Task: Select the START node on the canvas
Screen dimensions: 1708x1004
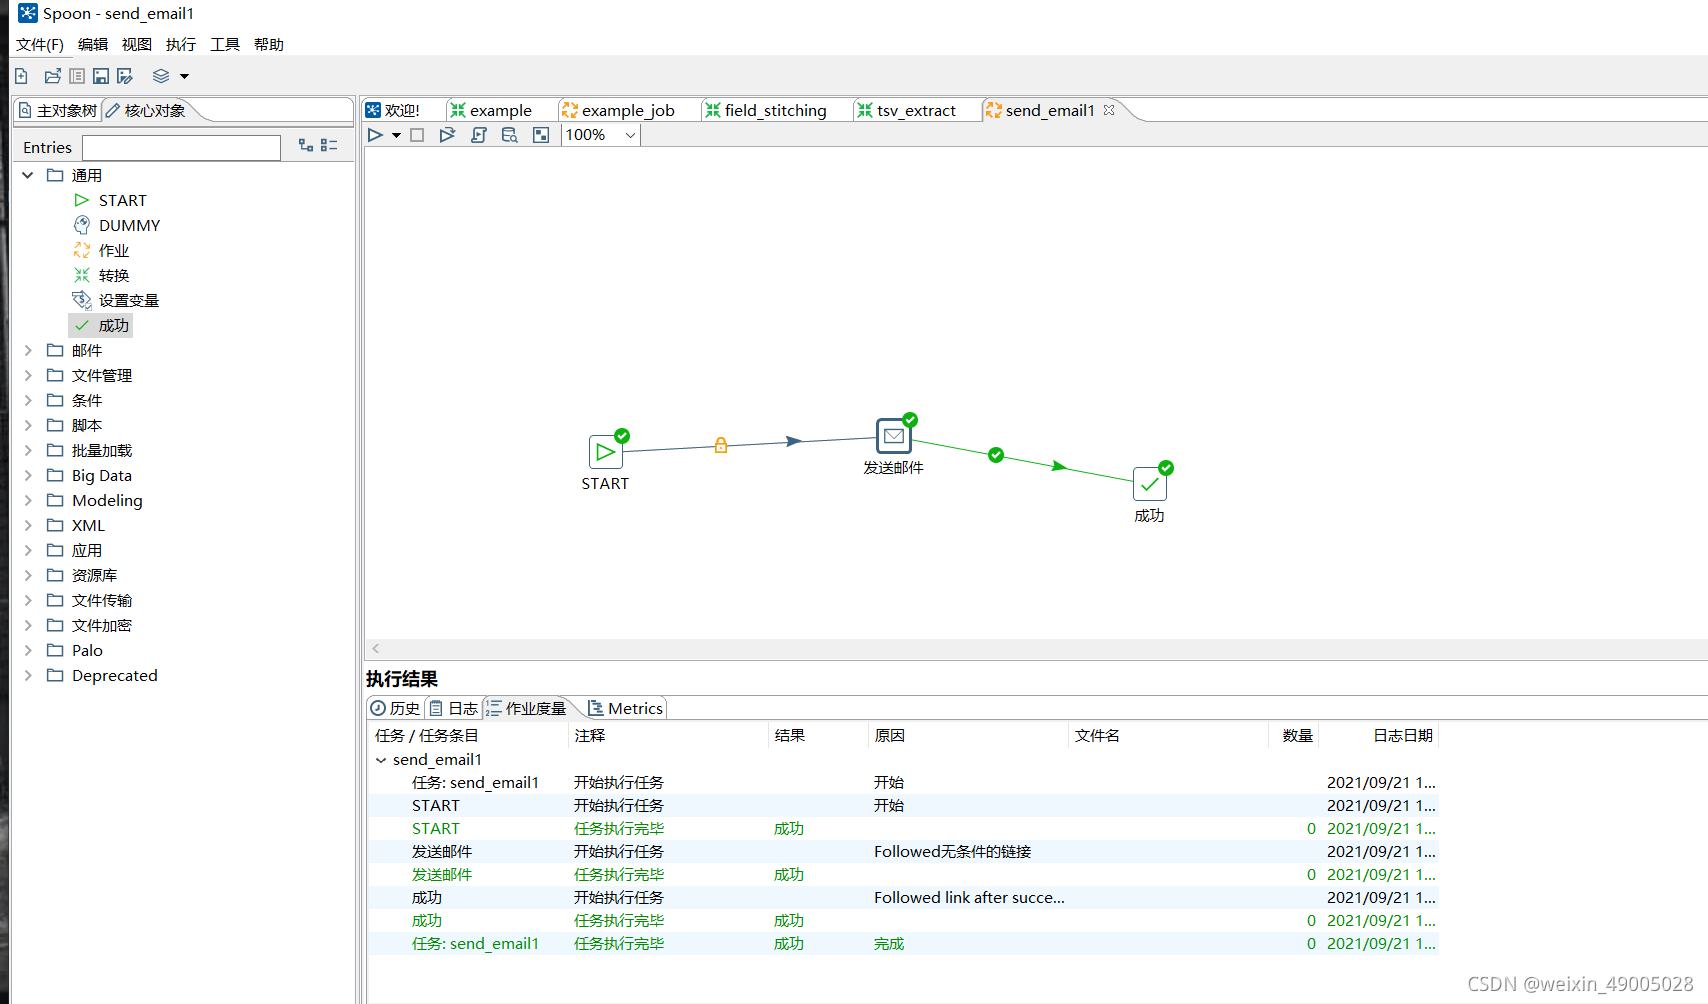Action: [606, 452]
